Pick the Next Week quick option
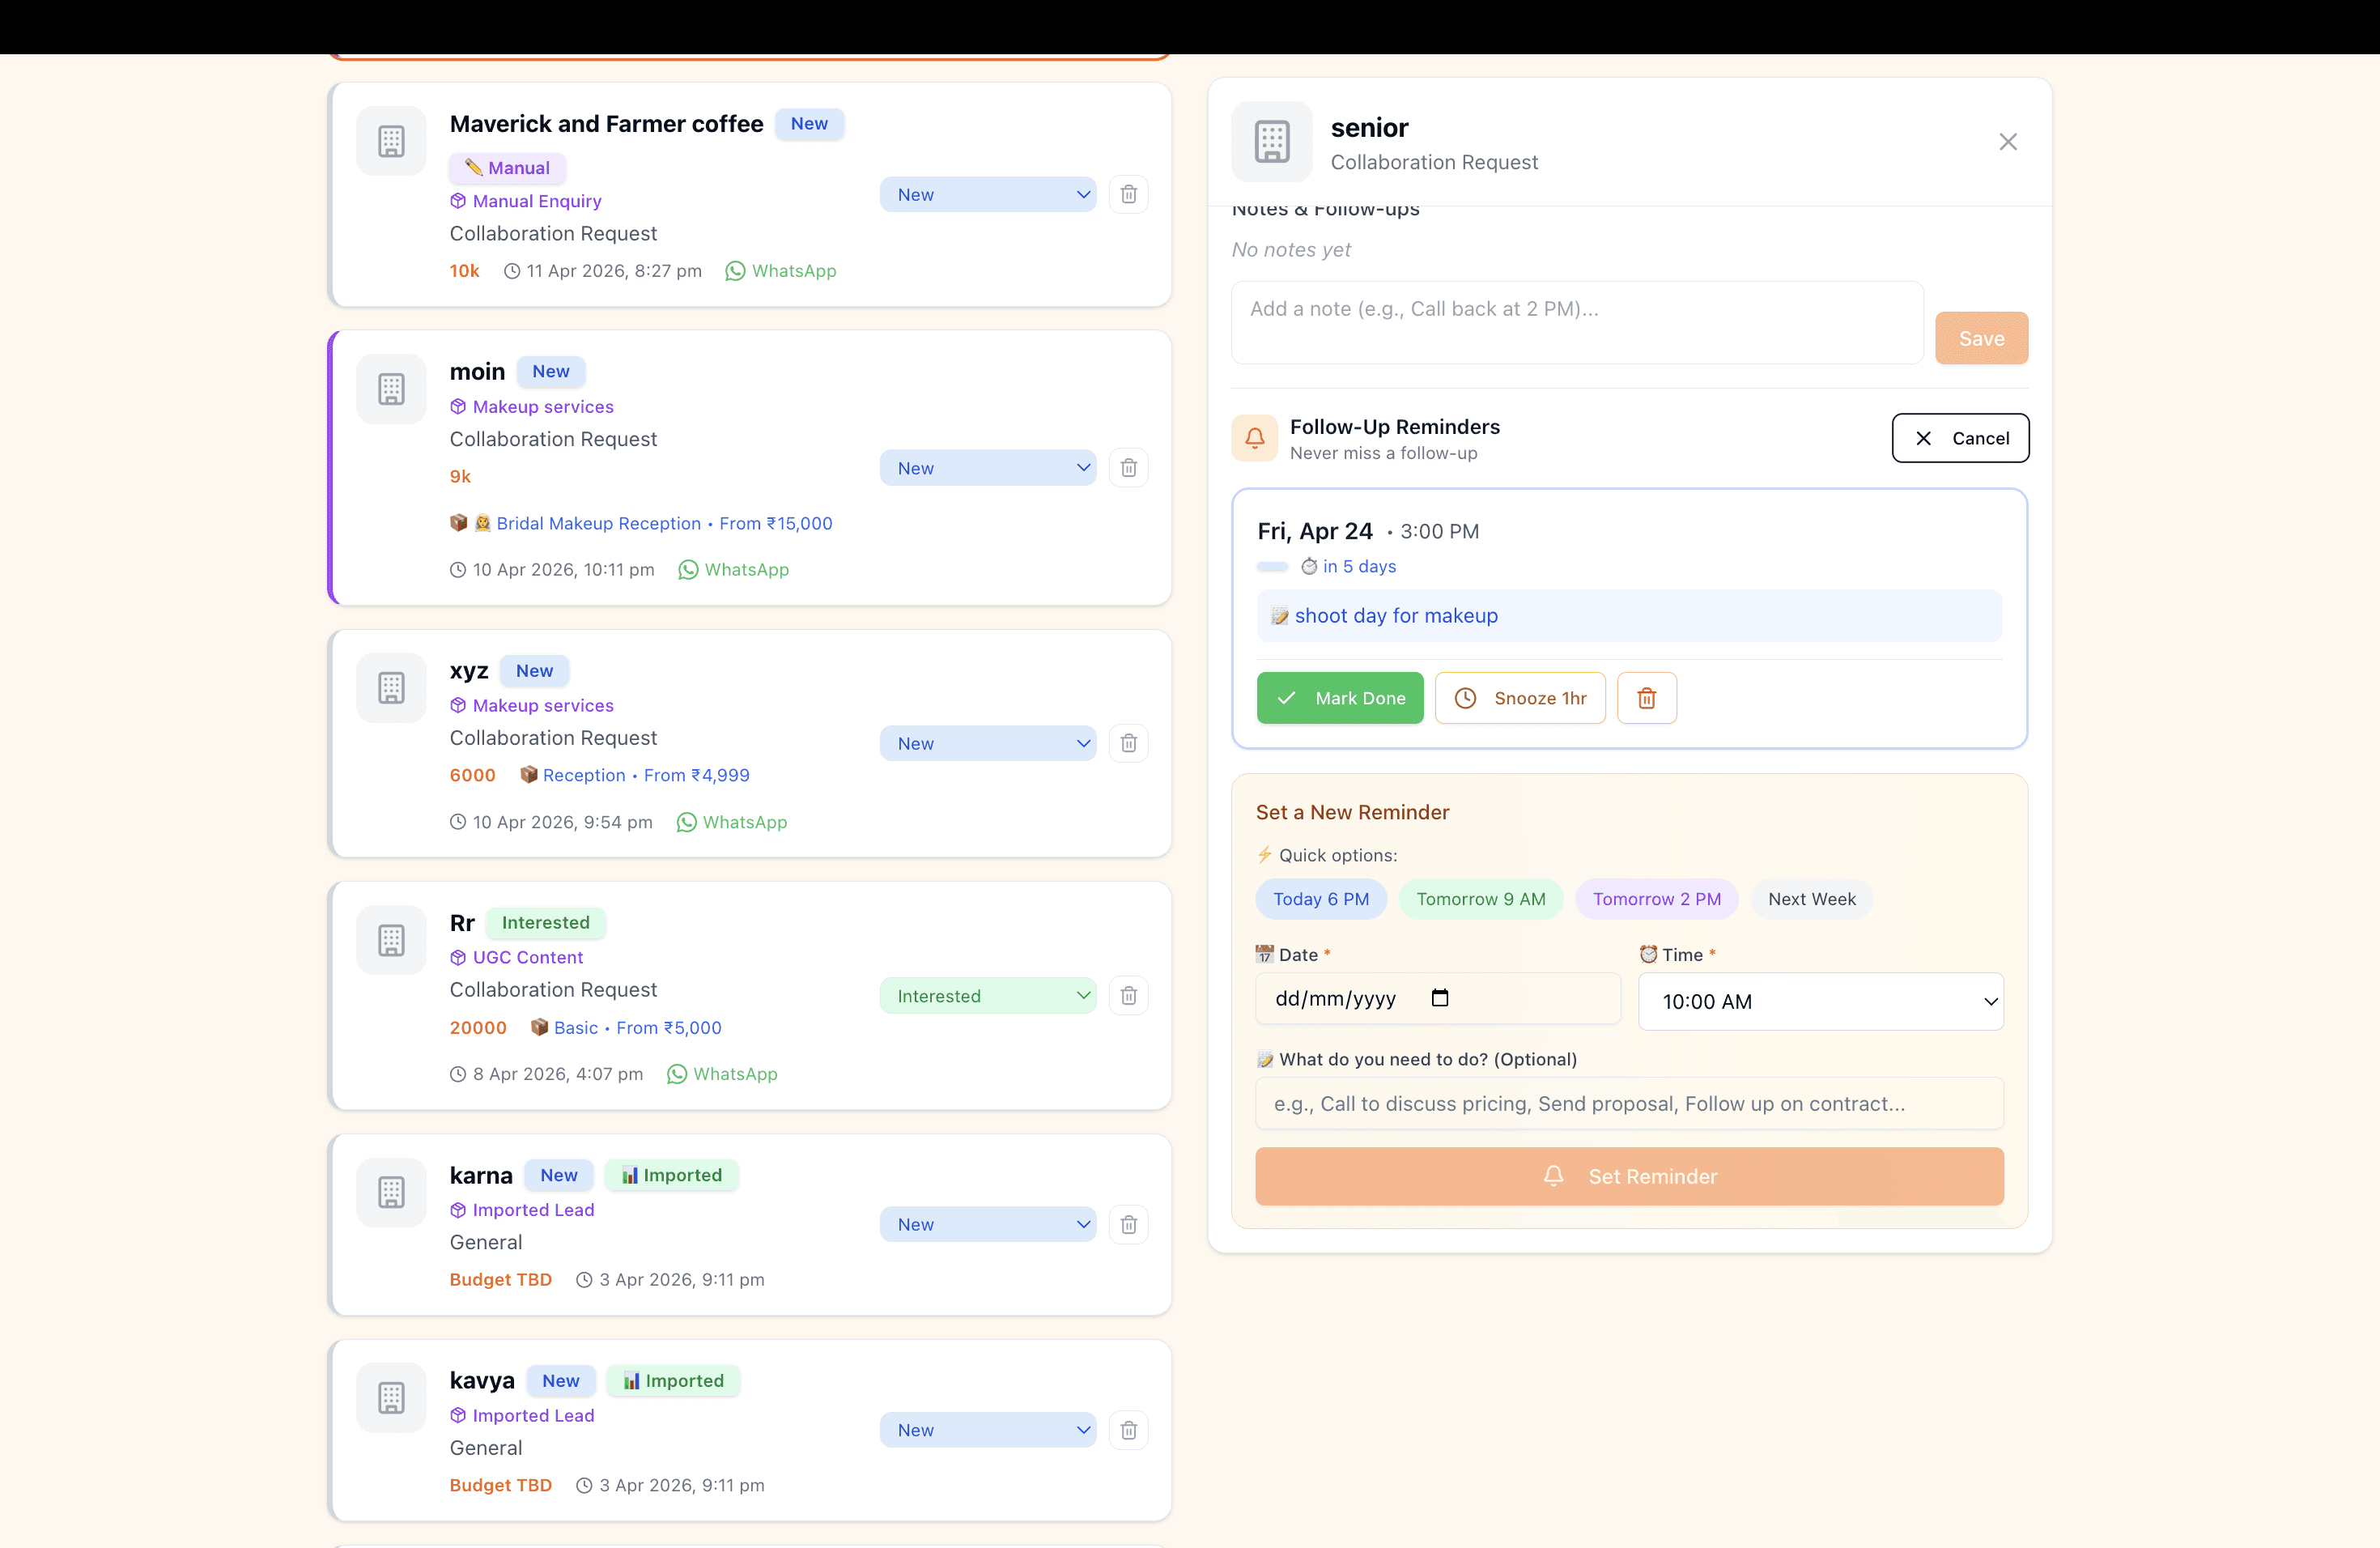2380x1548 pixels. (x=1811, y=899)
